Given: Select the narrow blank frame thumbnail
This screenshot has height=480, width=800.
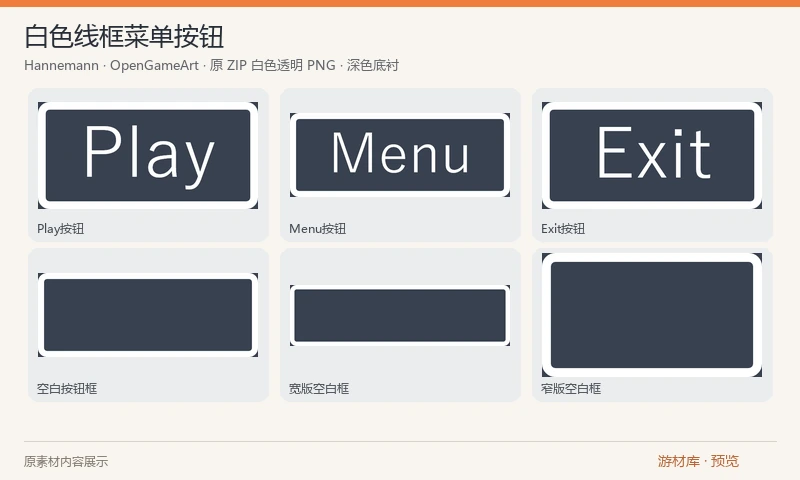Looking at the screenshot, I should [x=652, y=315].
